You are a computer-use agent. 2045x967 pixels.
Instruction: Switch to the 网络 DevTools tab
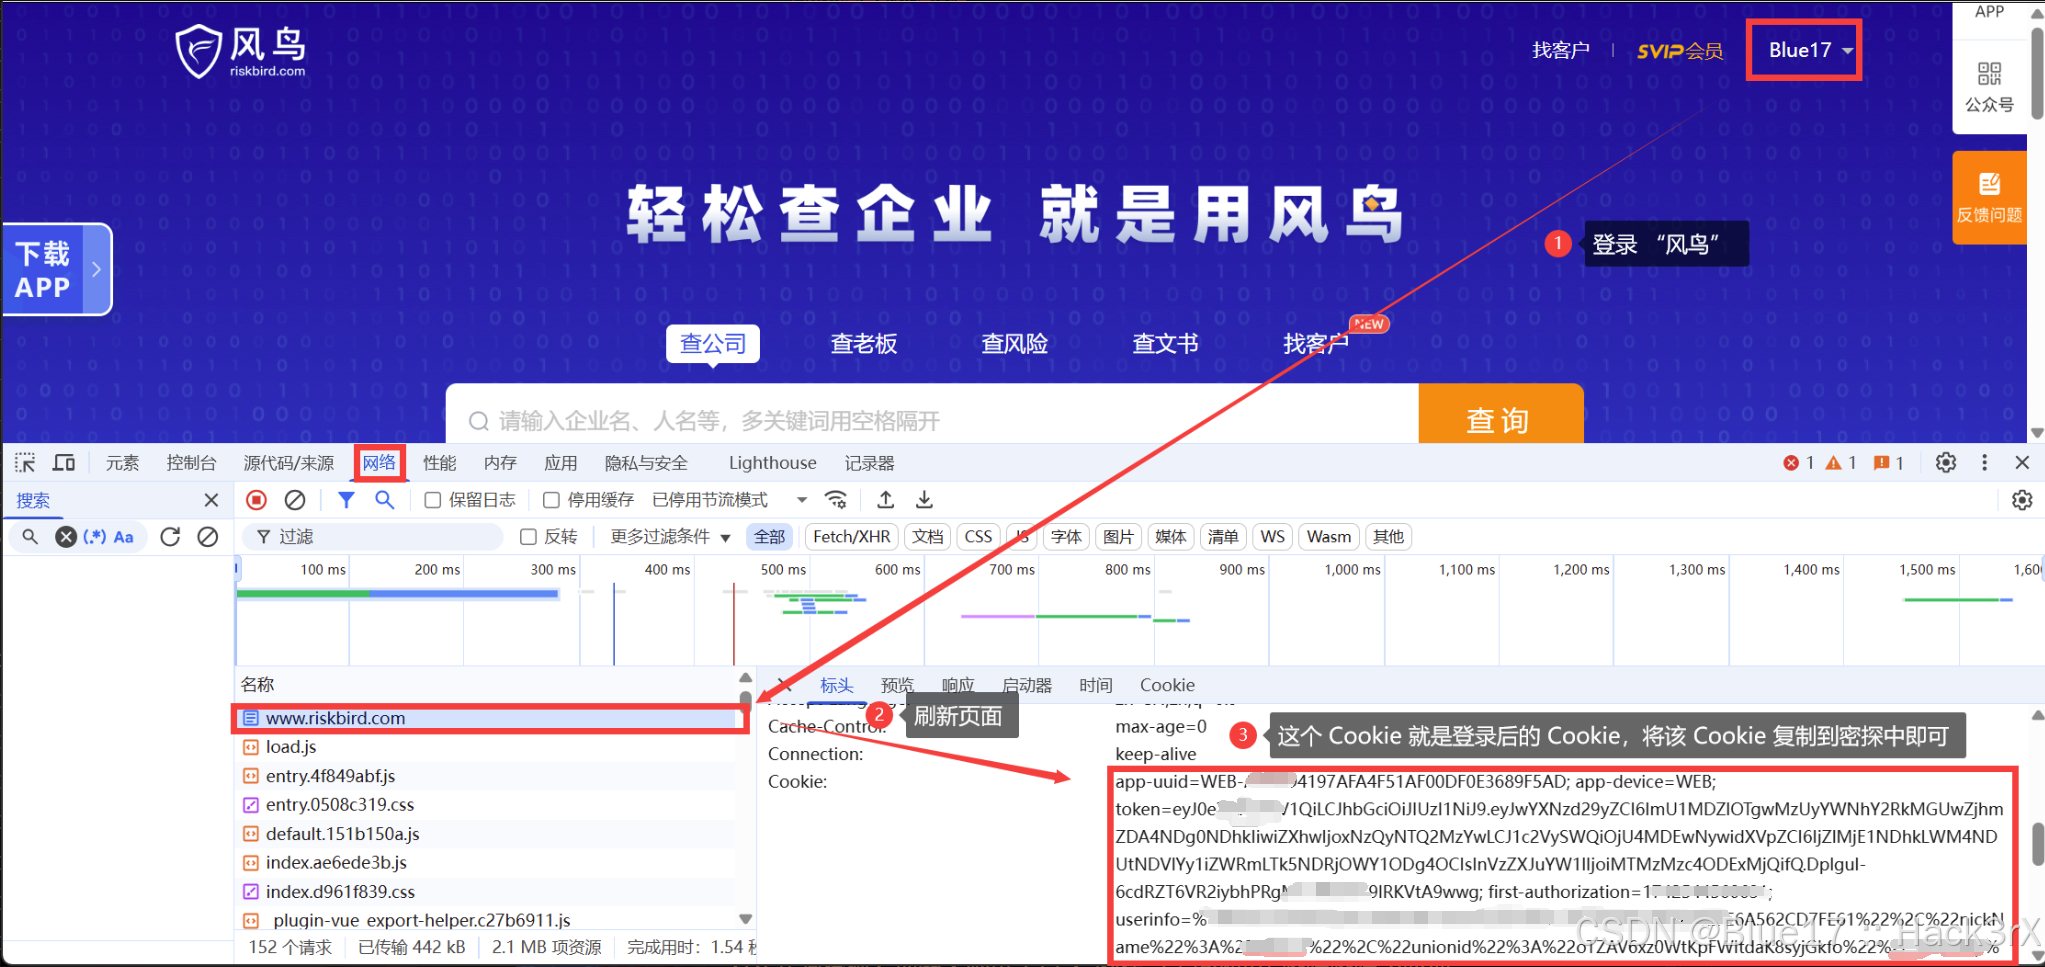379,463
